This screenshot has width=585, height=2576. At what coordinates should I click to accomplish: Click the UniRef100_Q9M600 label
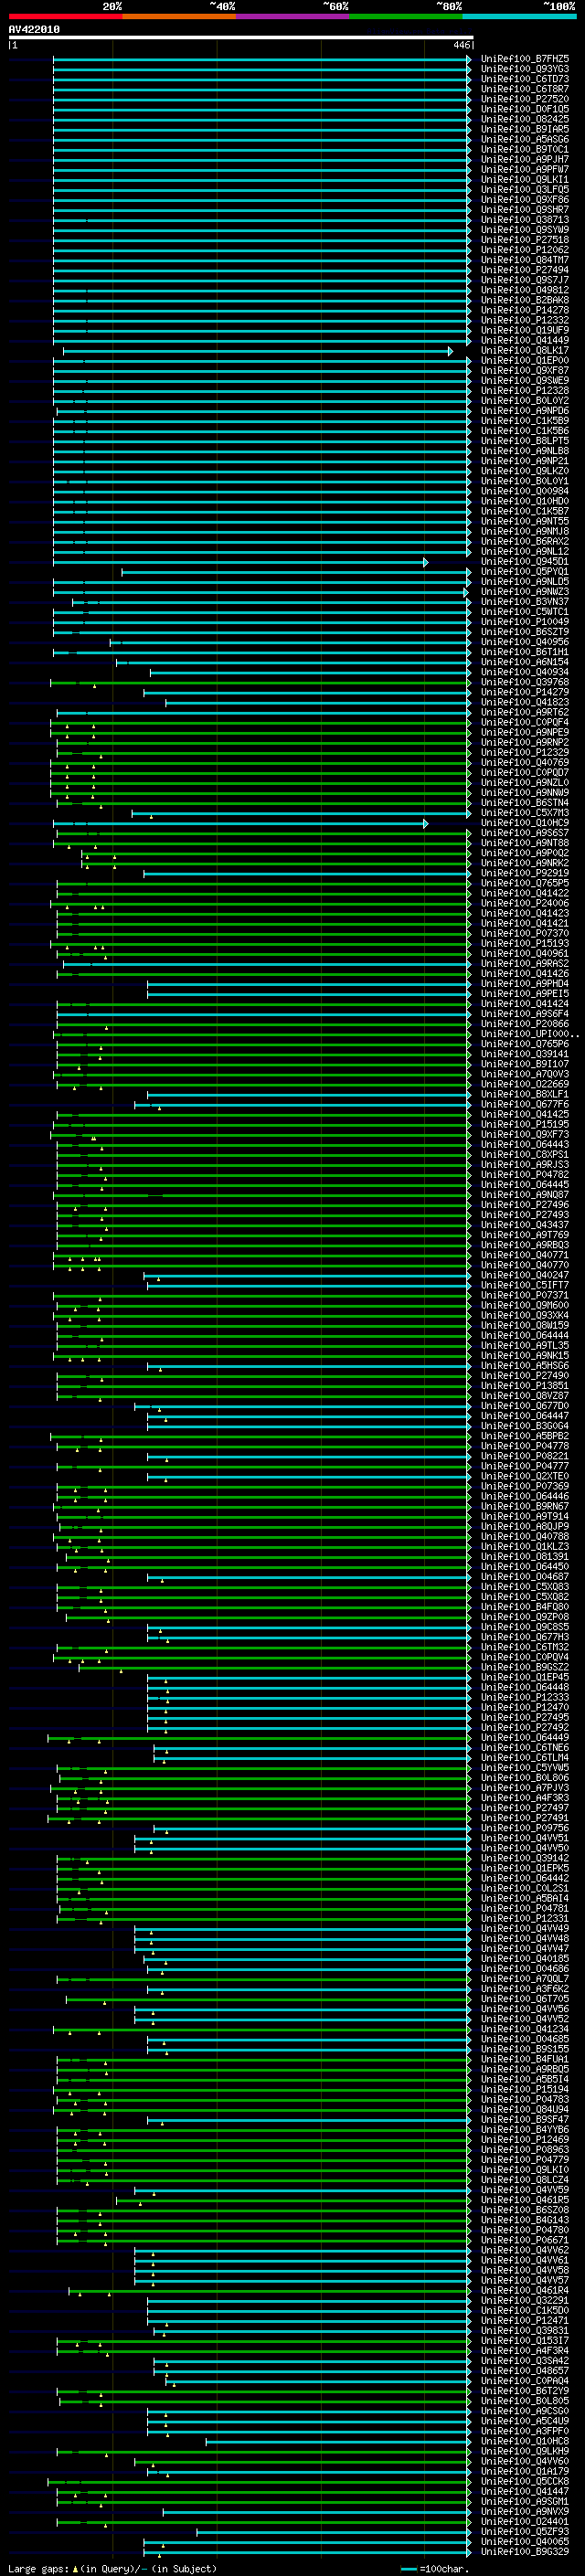[x=524, y=1305]
